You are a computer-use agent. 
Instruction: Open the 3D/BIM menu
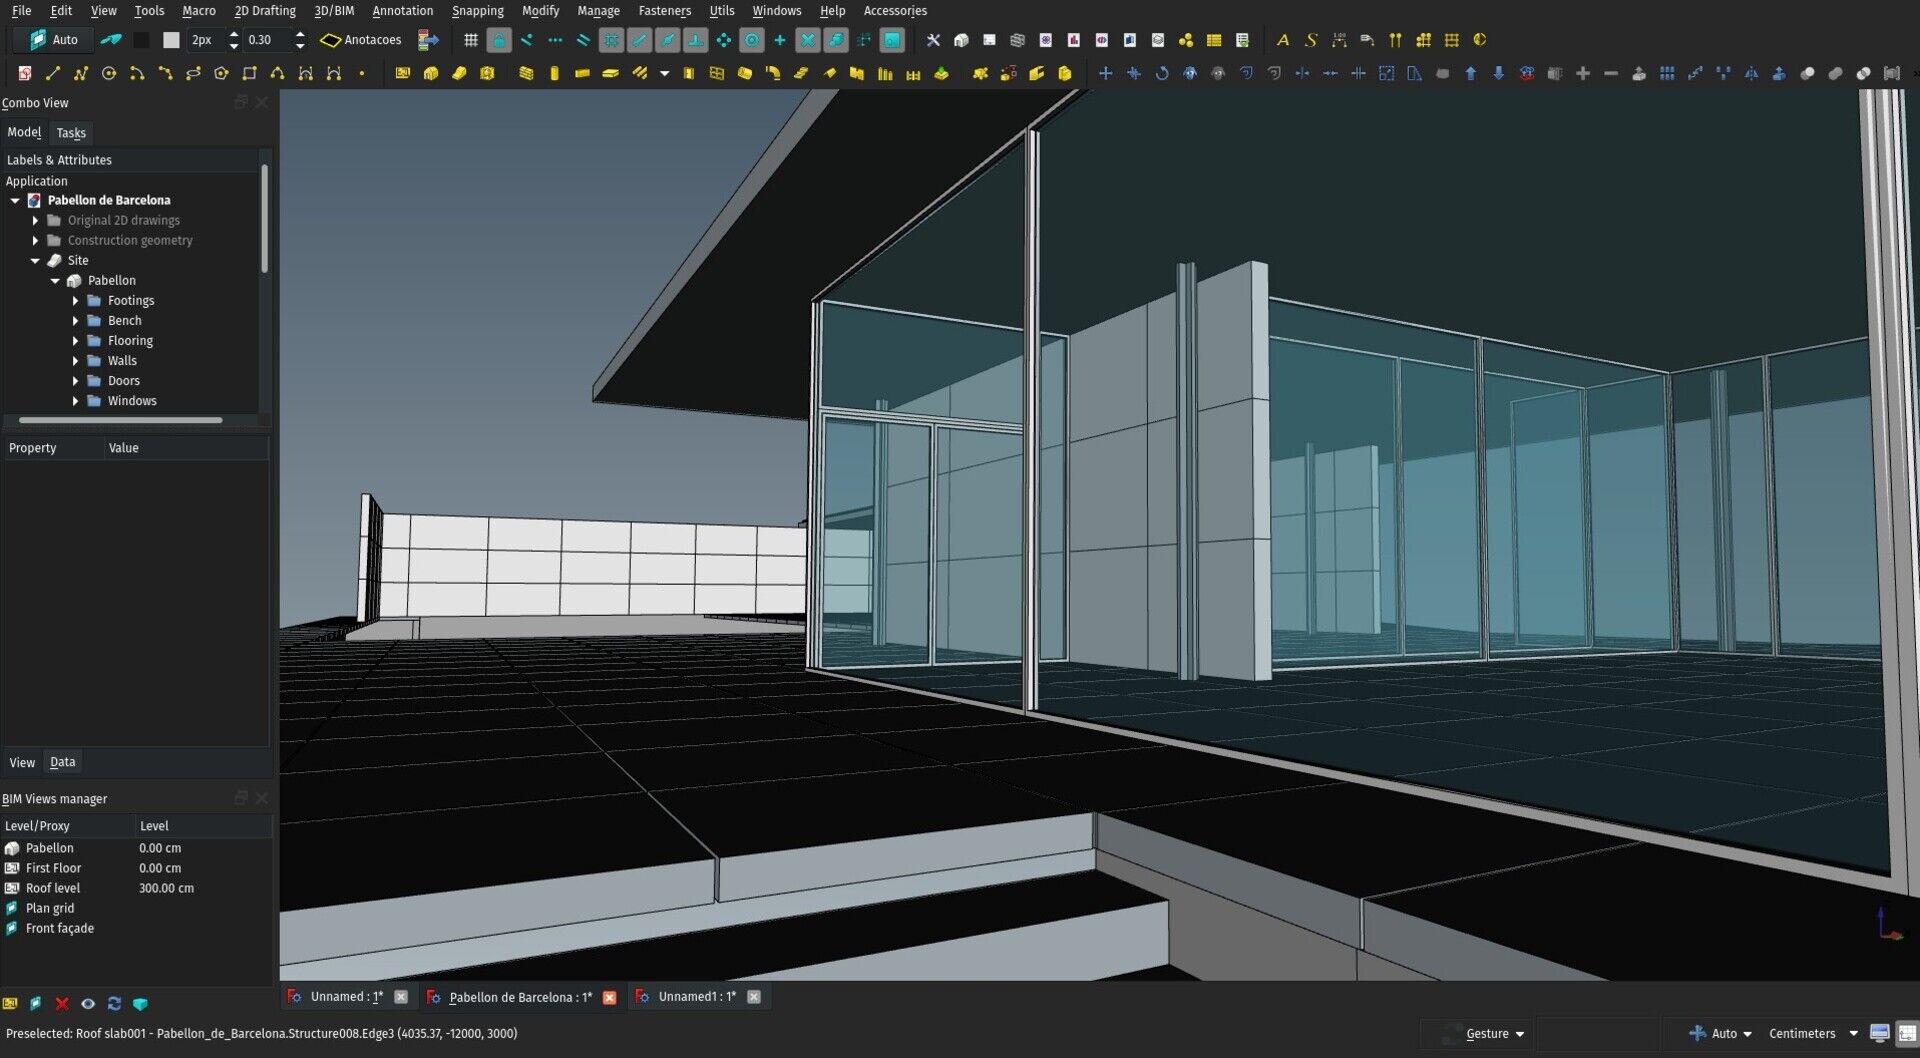click(334, 10)
